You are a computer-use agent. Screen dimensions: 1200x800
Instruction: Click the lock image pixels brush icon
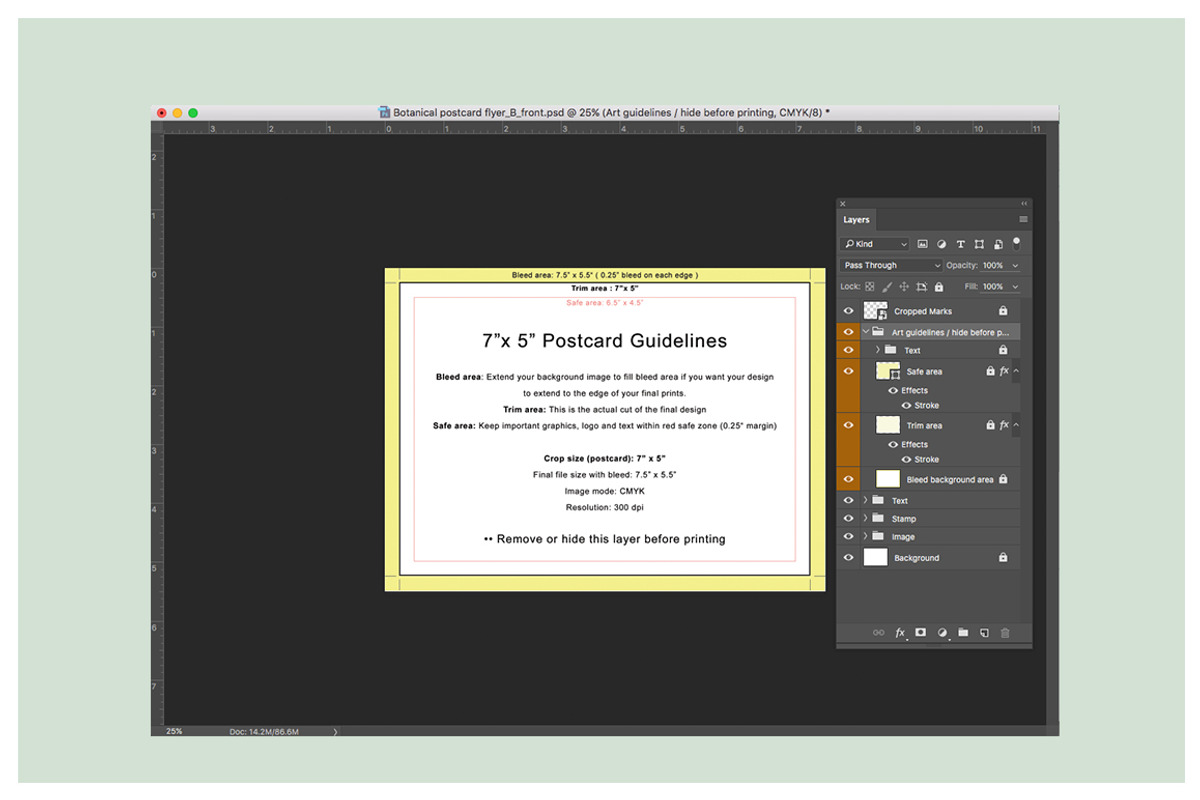[x=886, y=287]
